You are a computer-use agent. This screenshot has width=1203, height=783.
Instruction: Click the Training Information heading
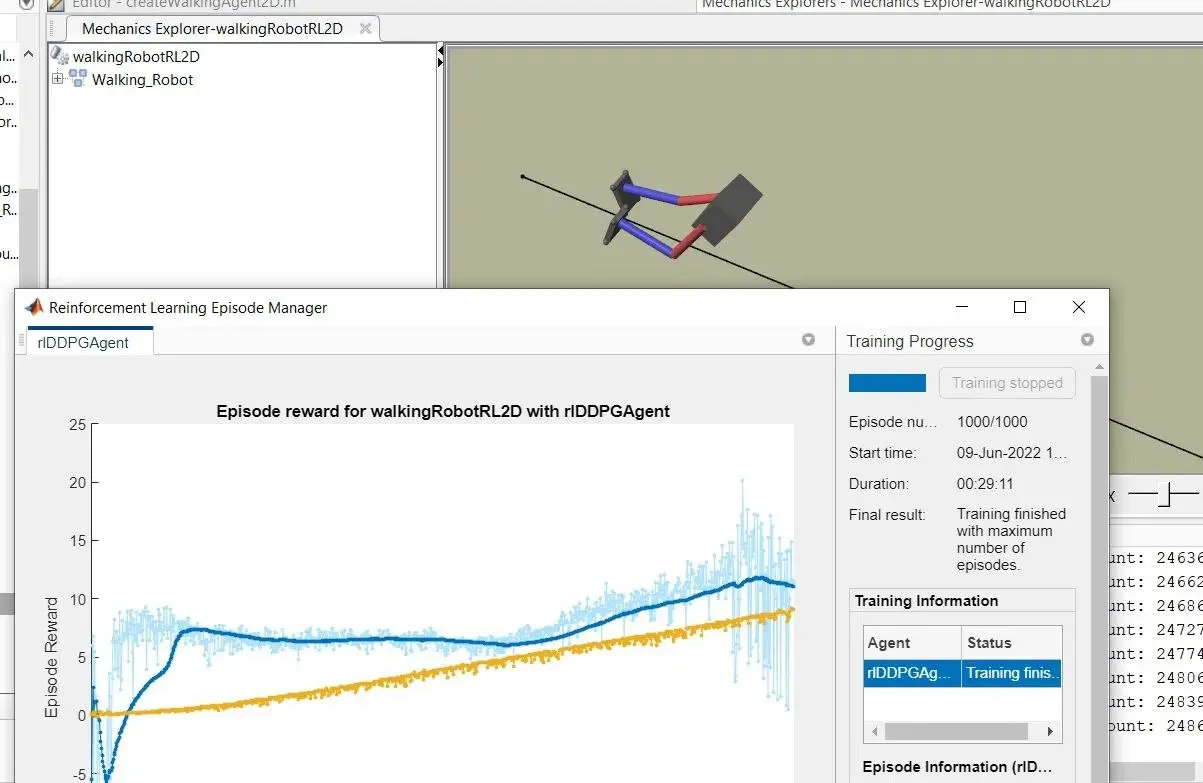(x=926, y=601)
